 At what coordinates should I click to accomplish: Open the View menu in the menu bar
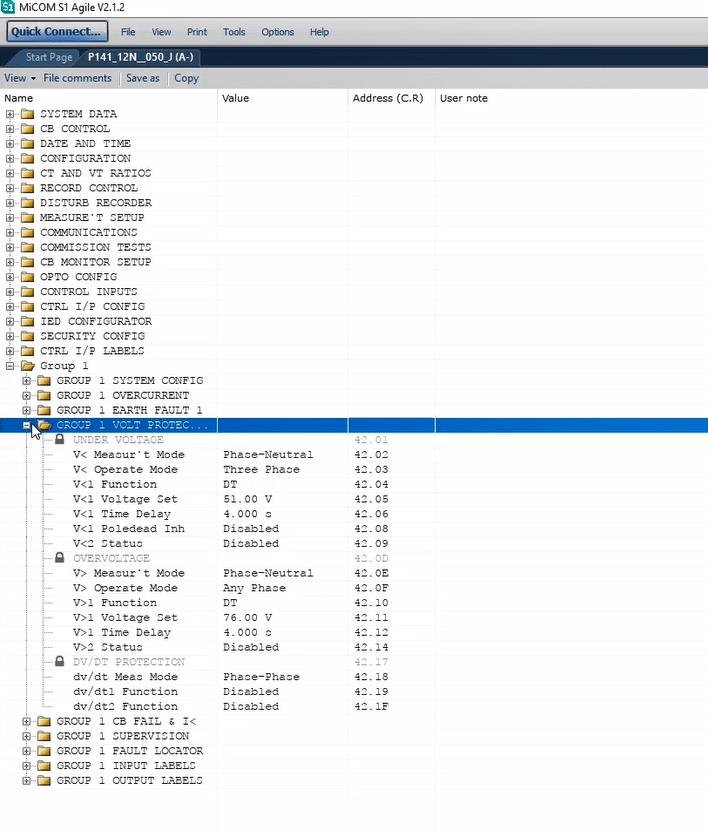pos(161,32)
